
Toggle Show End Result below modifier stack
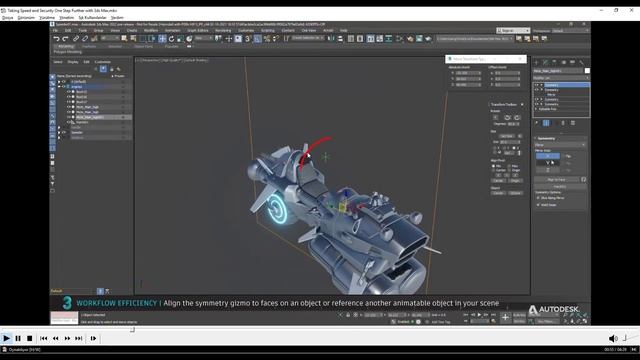[x=546, y=123]
